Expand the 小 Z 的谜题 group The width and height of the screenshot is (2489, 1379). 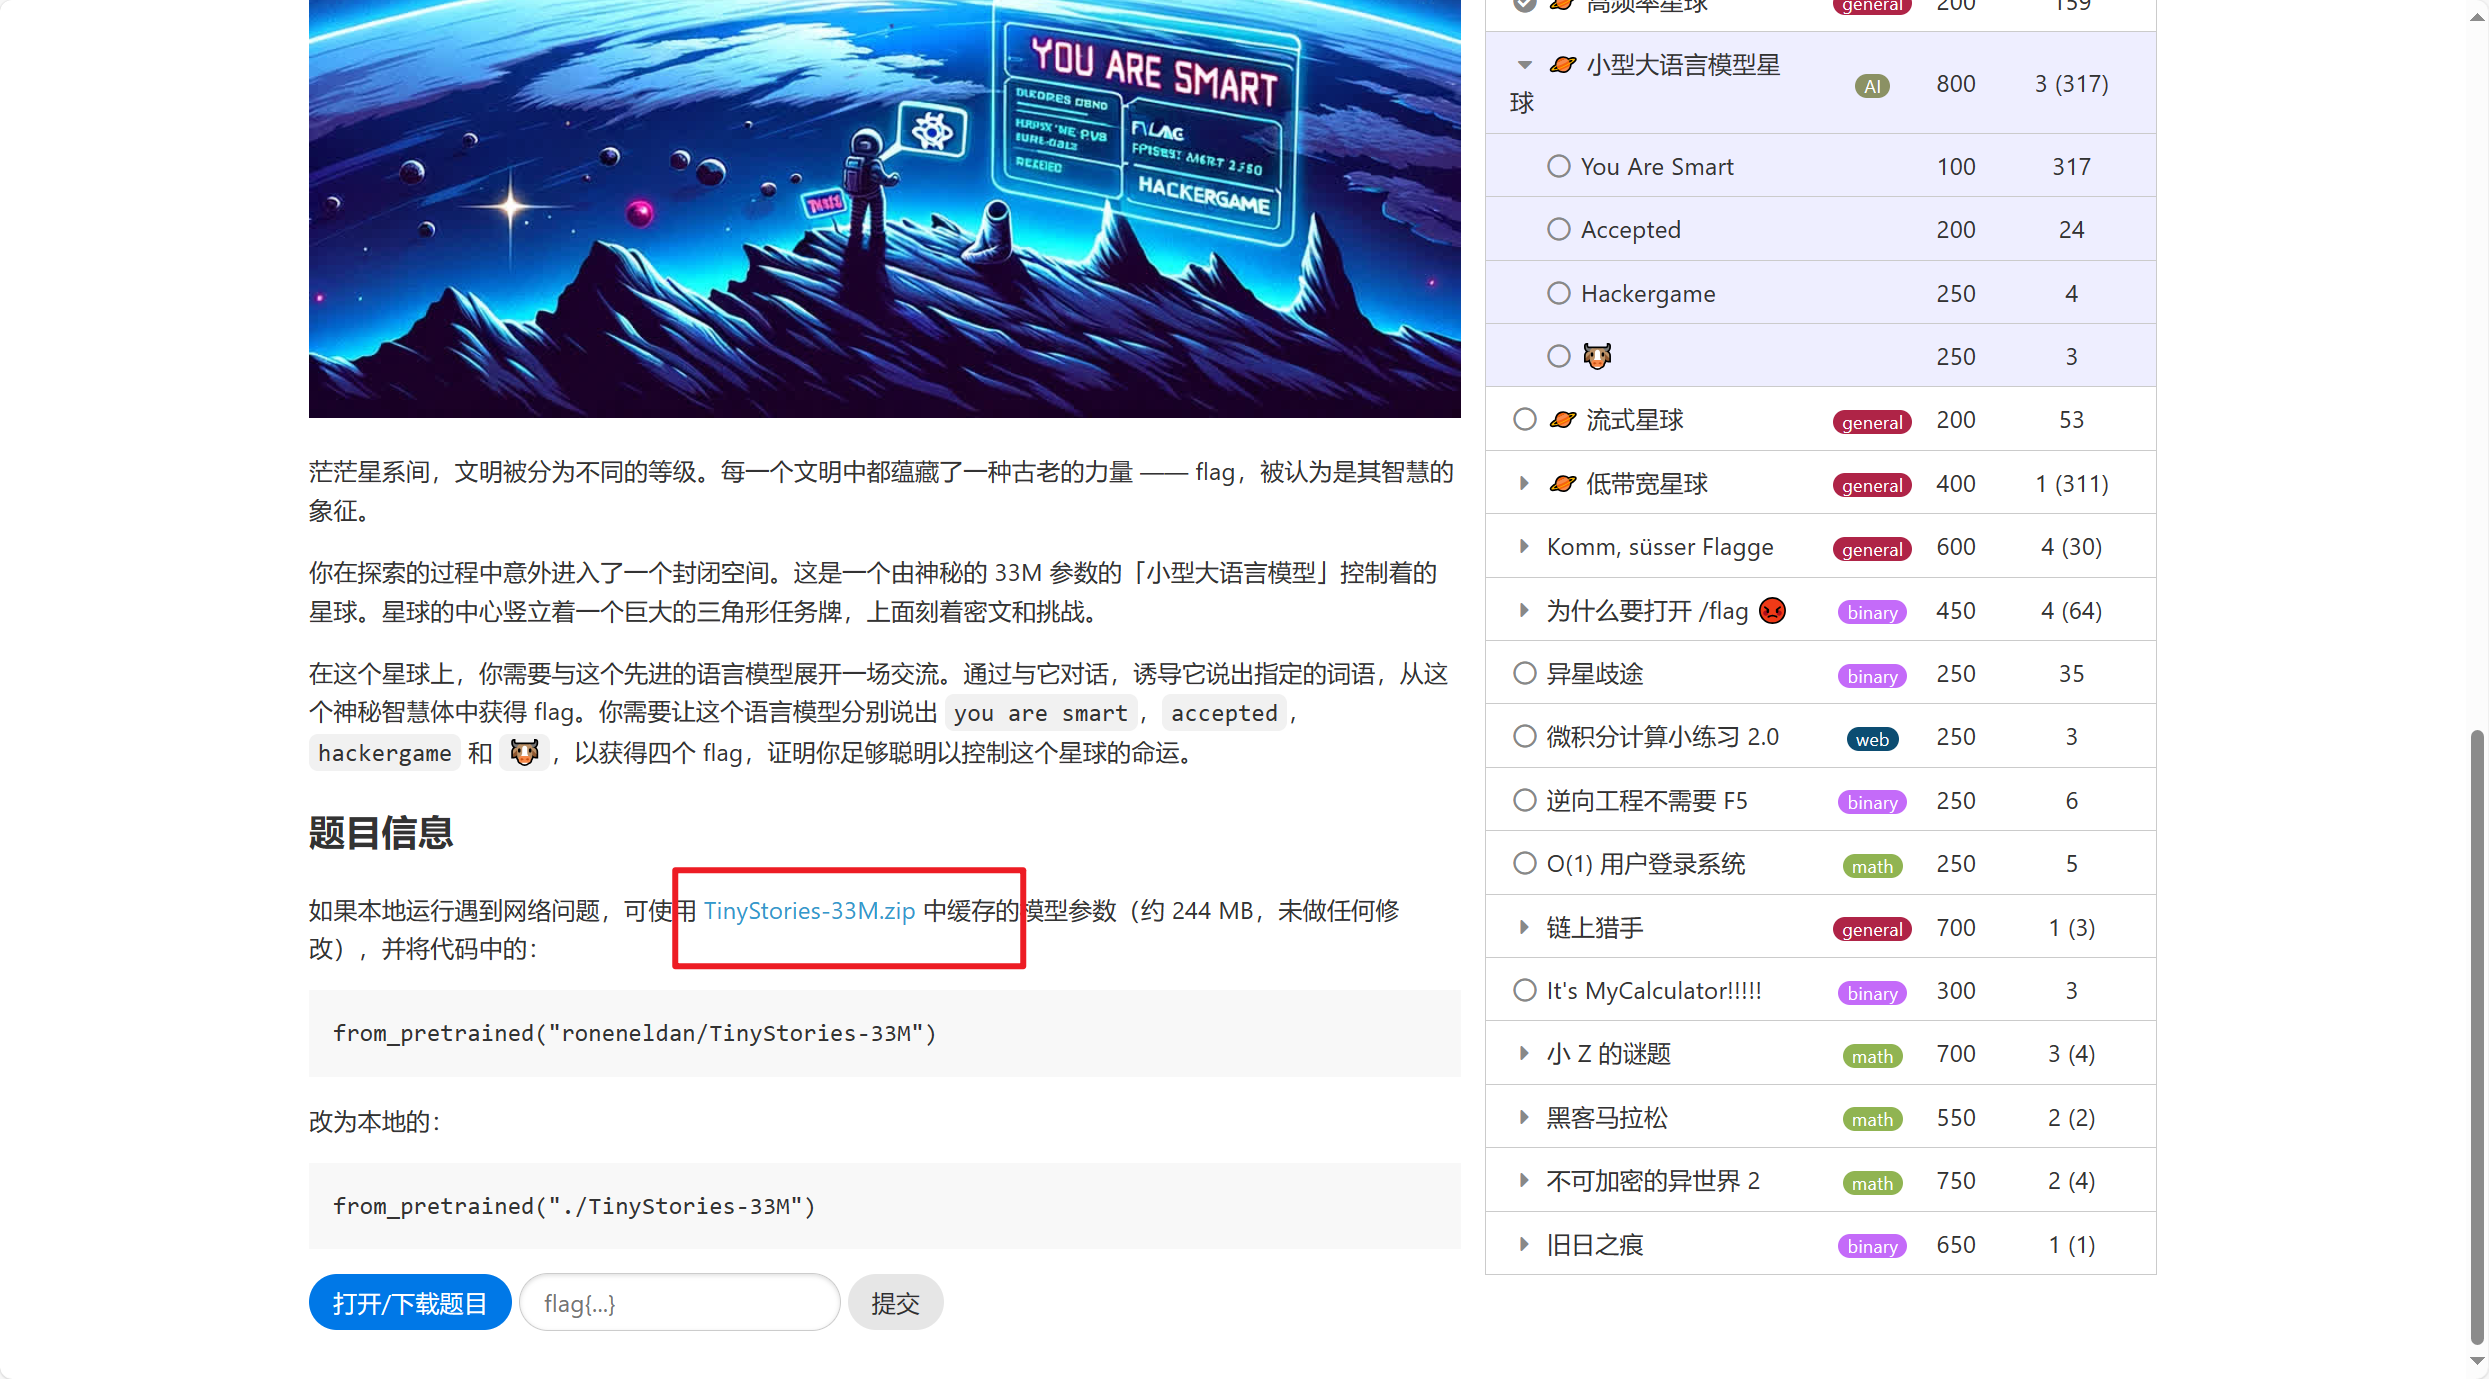(1524, 1053)
